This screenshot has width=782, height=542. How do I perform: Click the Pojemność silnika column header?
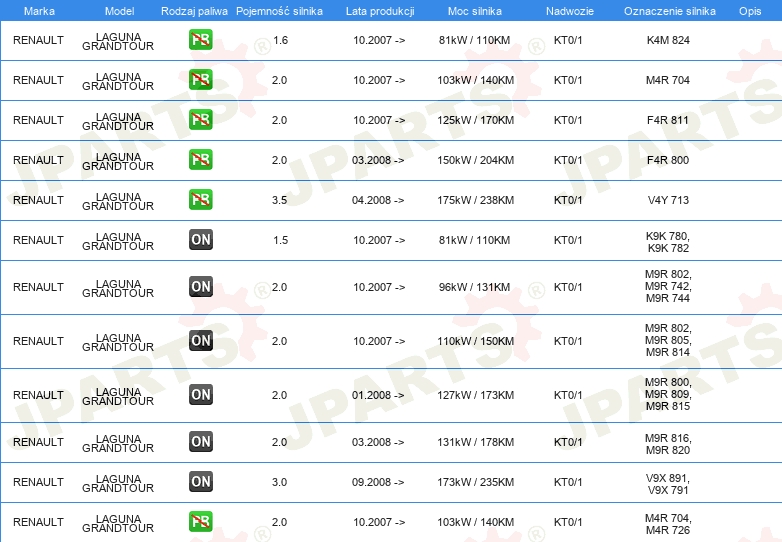(x=279, y=11)
